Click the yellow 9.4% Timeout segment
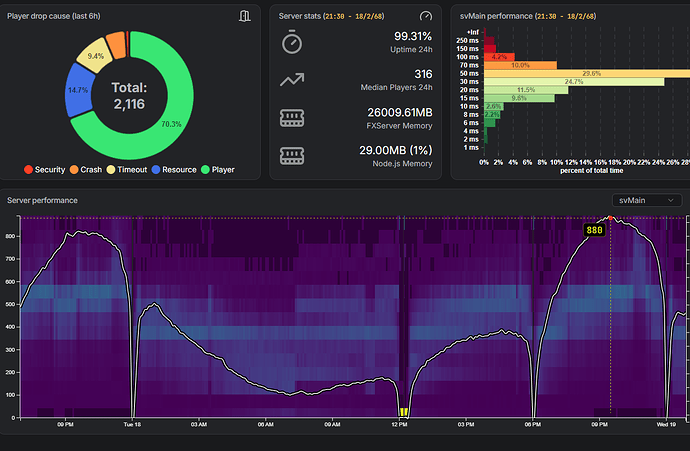The image size is (690, 451). [x=95, y=55]
